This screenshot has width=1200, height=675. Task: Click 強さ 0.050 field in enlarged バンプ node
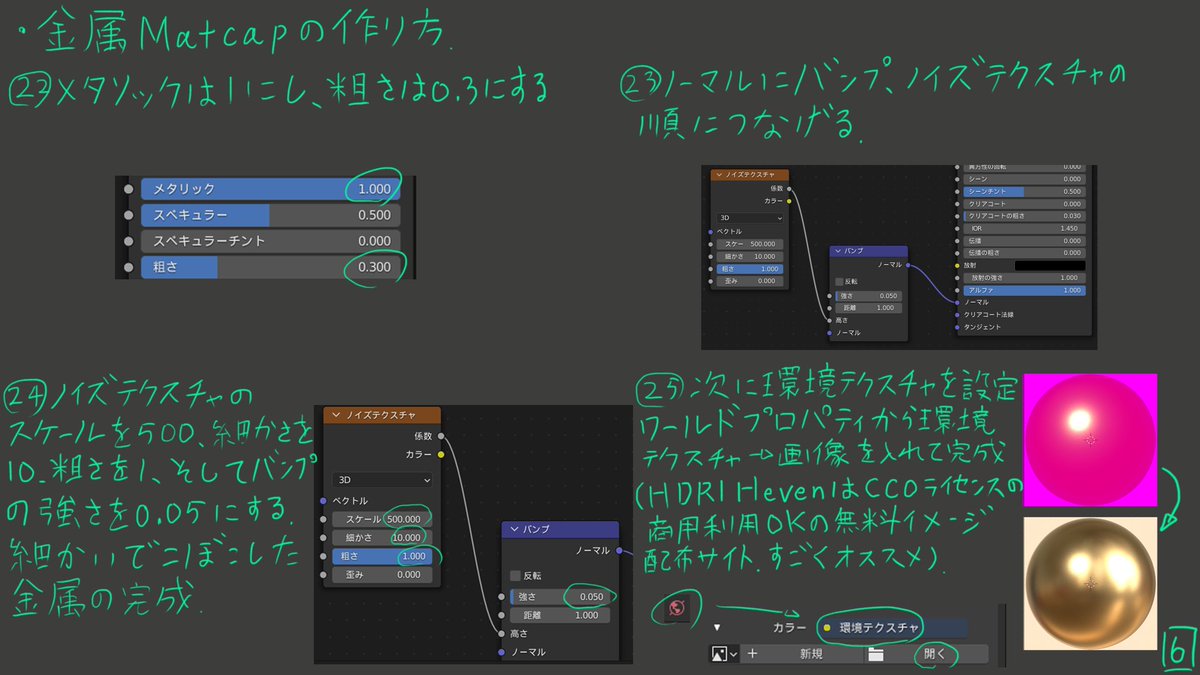click(560, 597)
